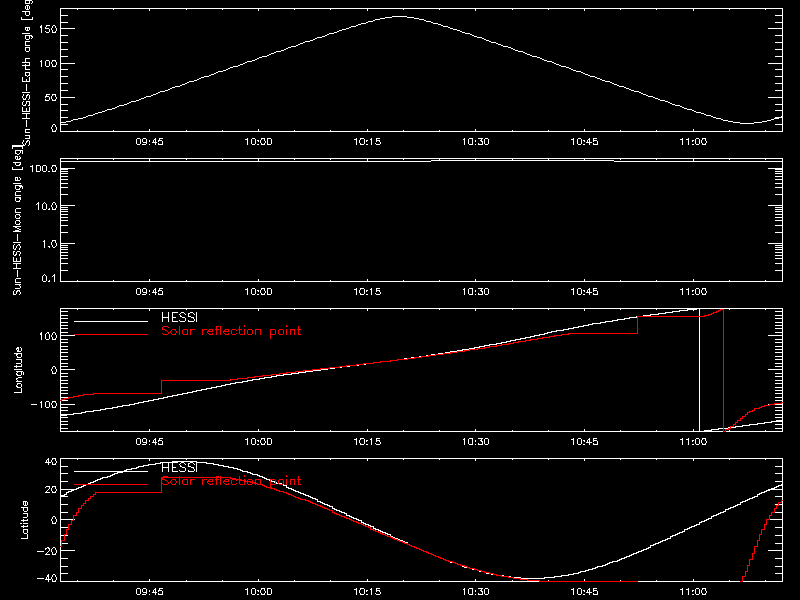The height and width of the screenshot is (600, 800).
Task: Click the -20 tick on Latitude axis
Action: tap(47, 551)
